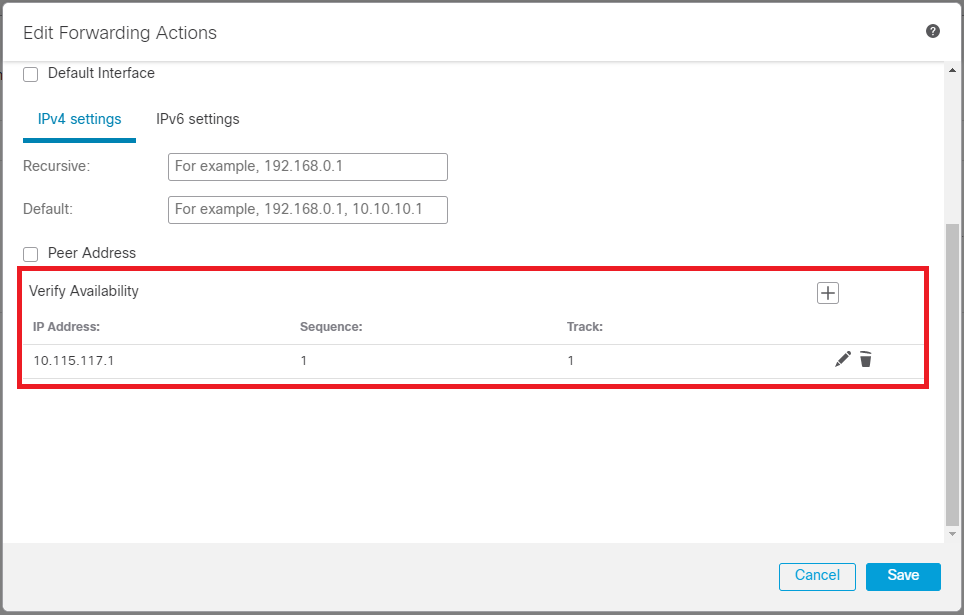Image resolution: width=964 pixels, height=615 pixels.
Task: Click the Track column header
Action: point(585,327)
